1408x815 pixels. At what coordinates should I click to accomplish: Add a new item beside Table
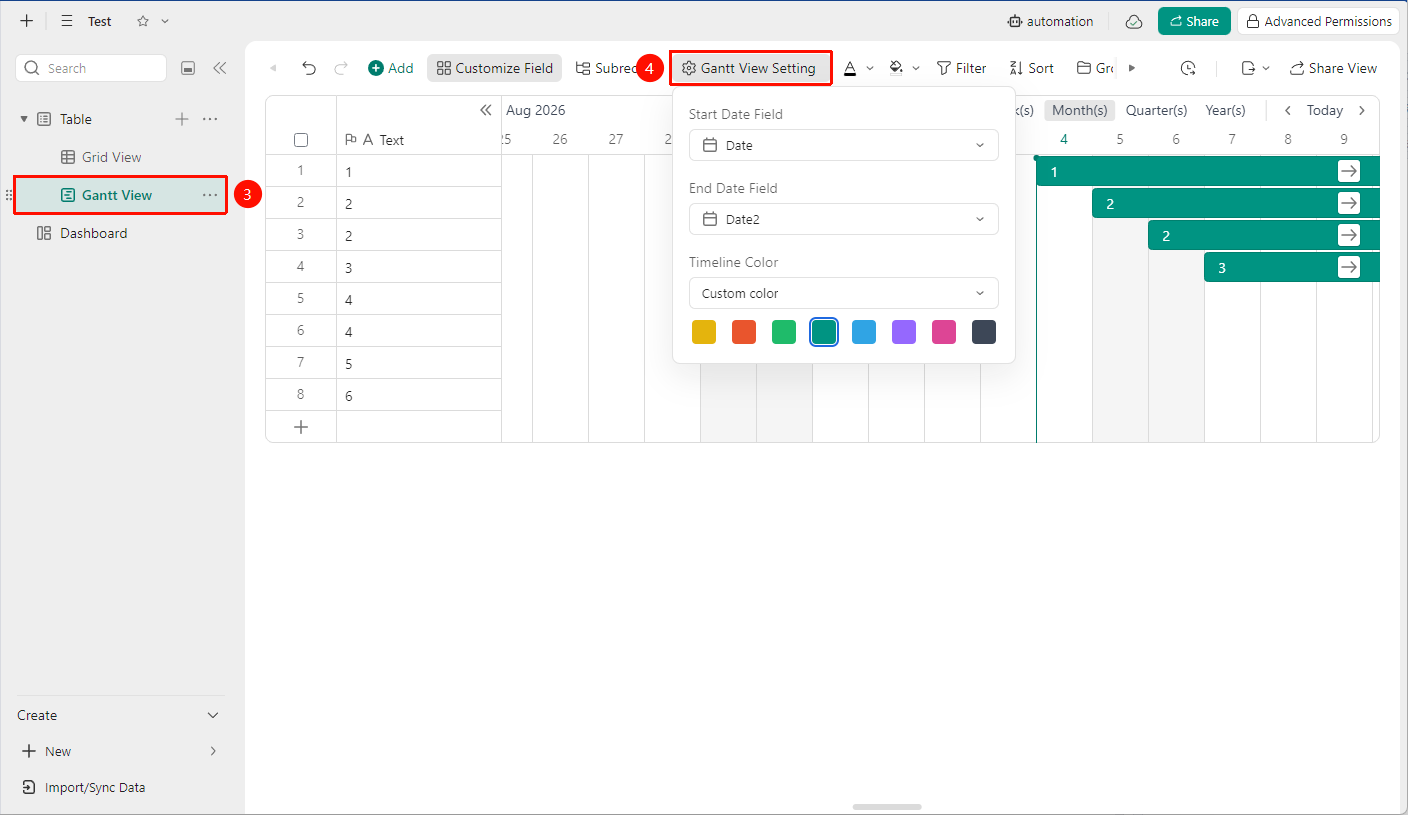182,119
